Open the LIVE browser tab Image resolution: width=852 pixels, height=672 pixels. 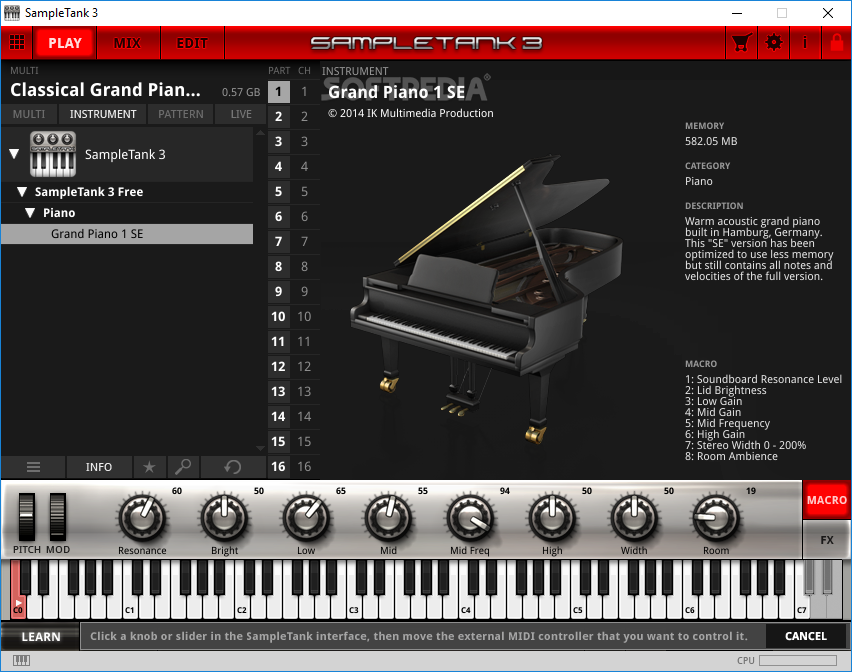[241, 114]
